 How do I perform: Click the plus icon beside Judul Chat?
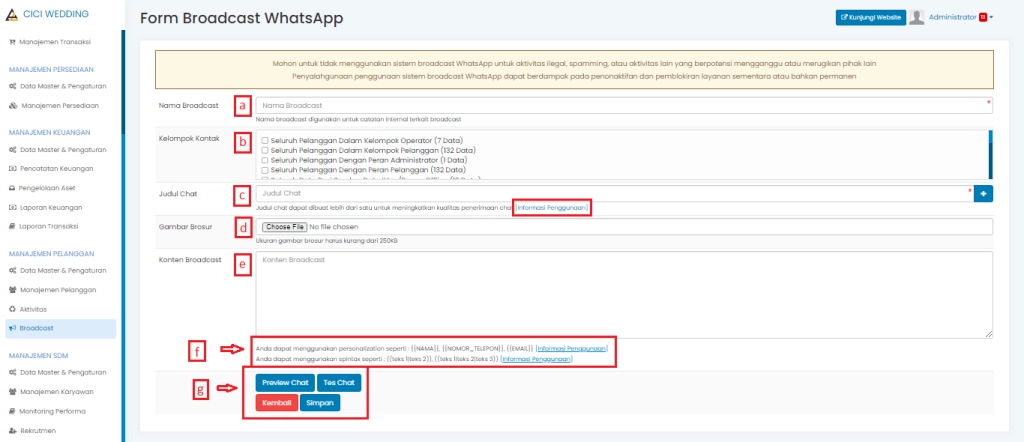(983, 193)
